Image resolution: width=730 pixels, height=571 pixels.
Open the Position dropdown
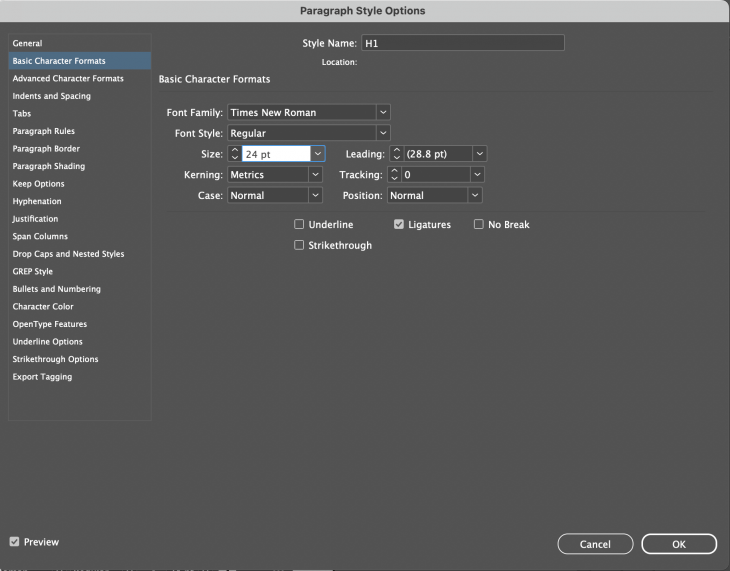pos(477,196)
